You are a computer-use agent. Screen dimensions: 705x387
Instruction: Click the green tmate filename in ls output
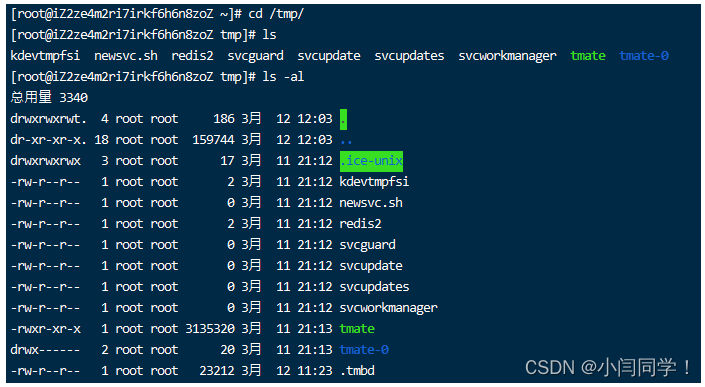tap(588, 56)
